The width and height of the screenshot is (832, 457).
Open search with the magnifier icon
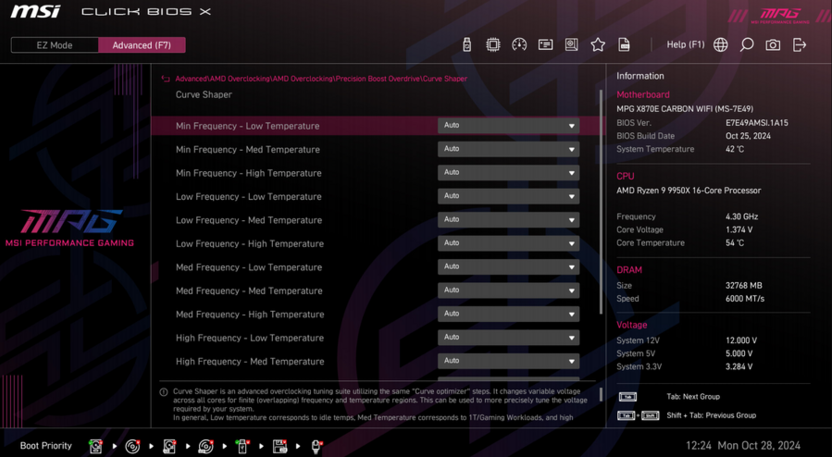click(x=747, y=45)
